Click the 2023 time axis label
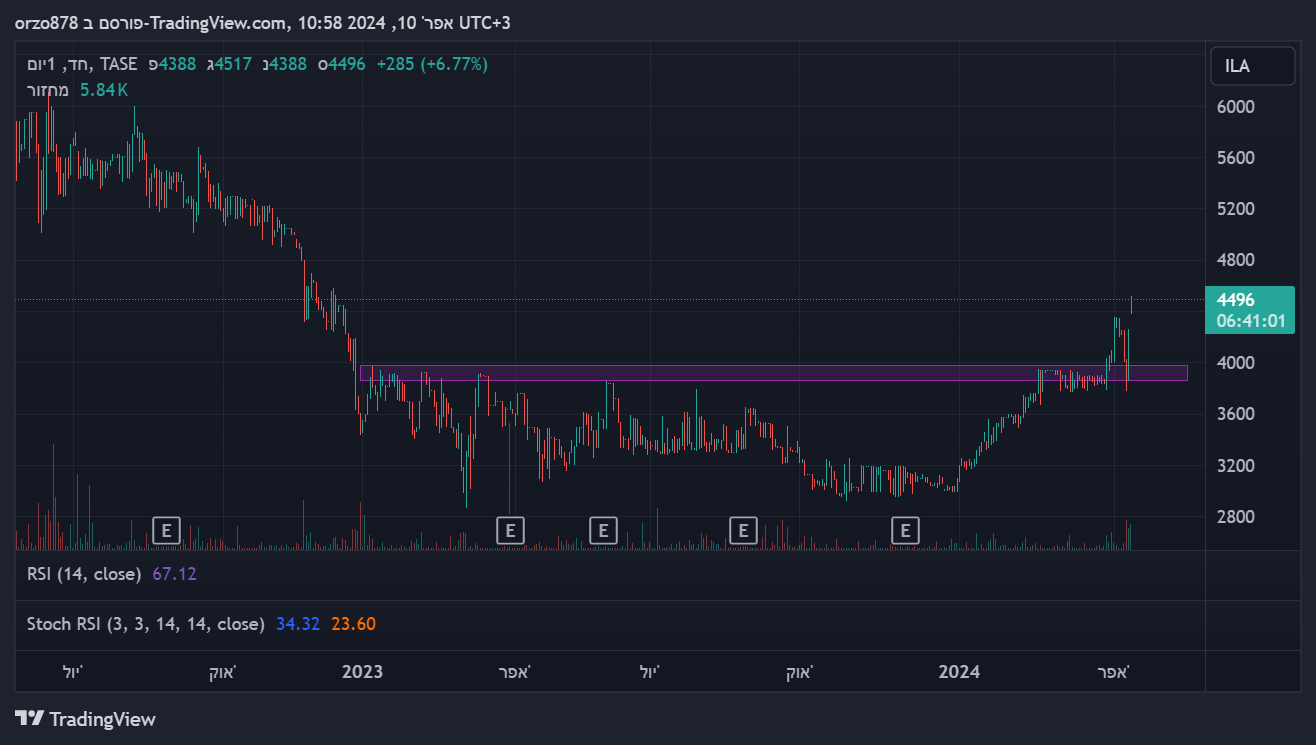Image resolution: width=1316 pixels, height=745 pixels. (362, 672)
